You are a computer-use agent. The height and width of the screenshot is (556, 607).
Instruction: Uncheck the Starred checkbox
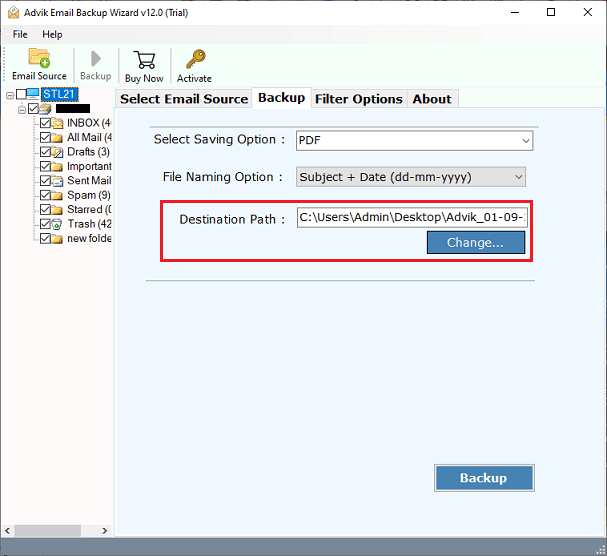click(45, 209)
